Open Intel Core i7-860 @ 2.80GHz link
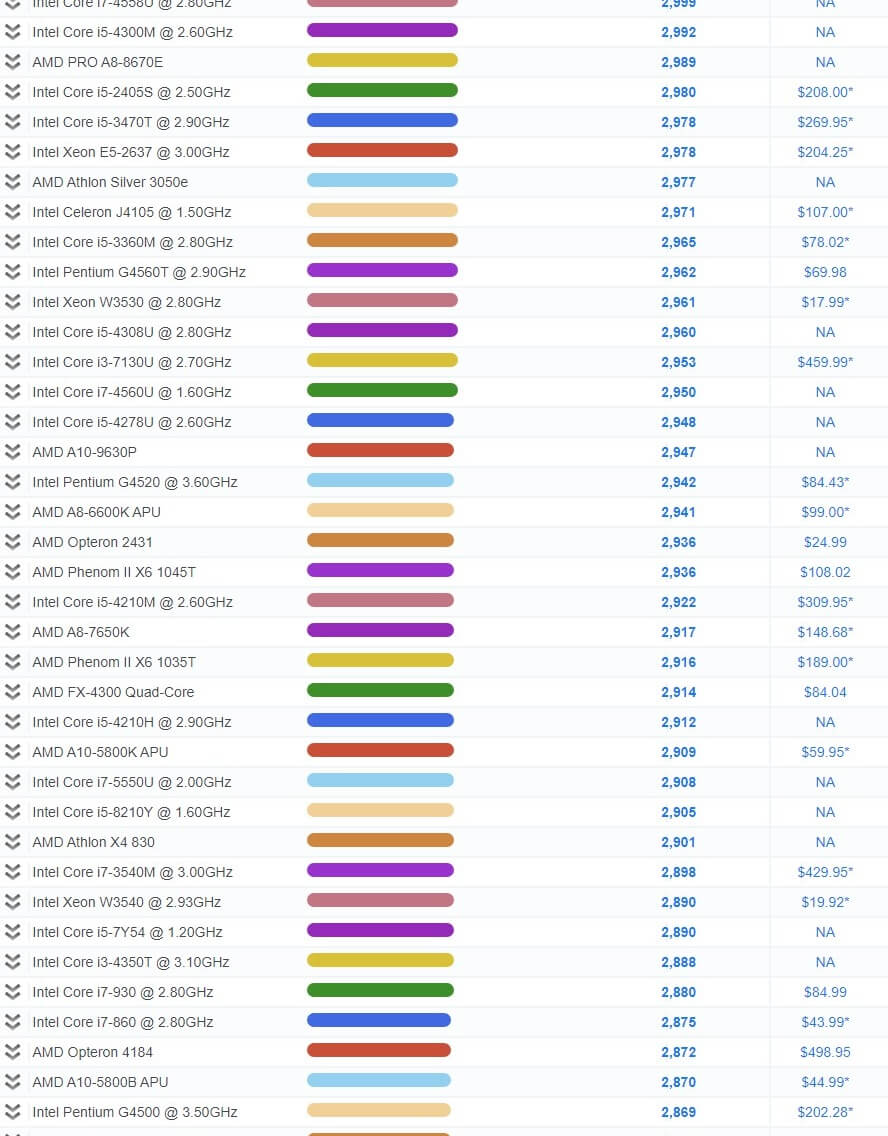Image resolution: width=888 pixels, height=1136 pixels. coord(122,1022)
